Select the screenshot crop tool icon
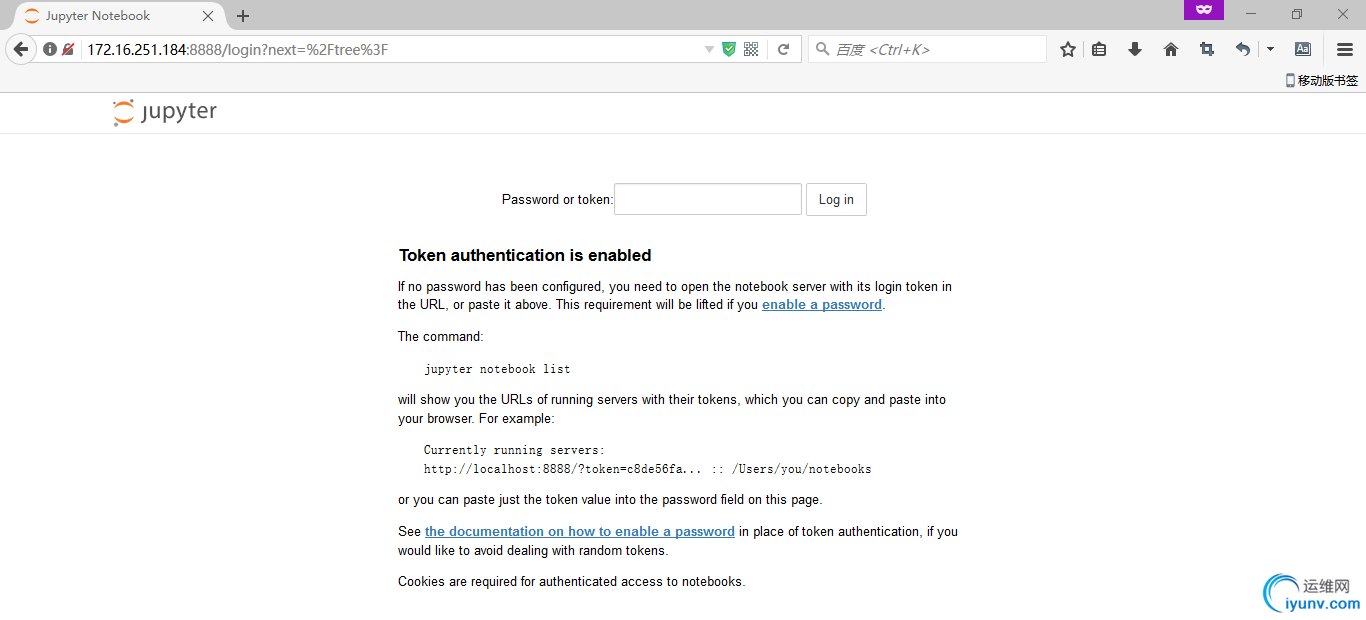 1207,49
